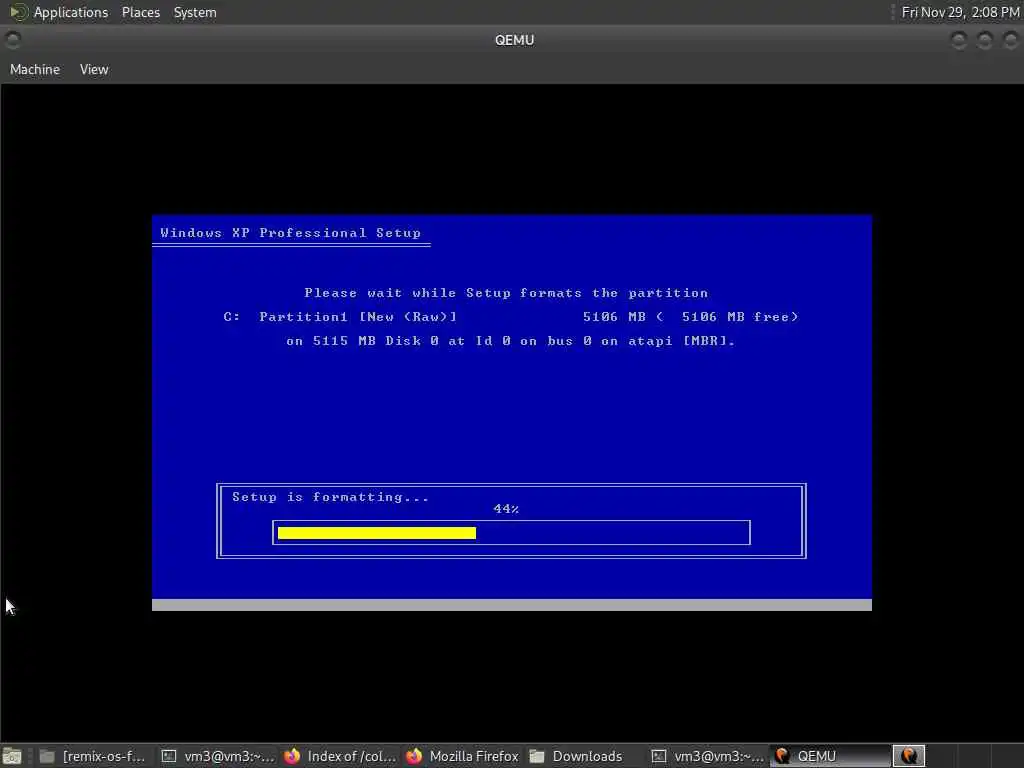Close the QEMU window

coord(1010,40)
